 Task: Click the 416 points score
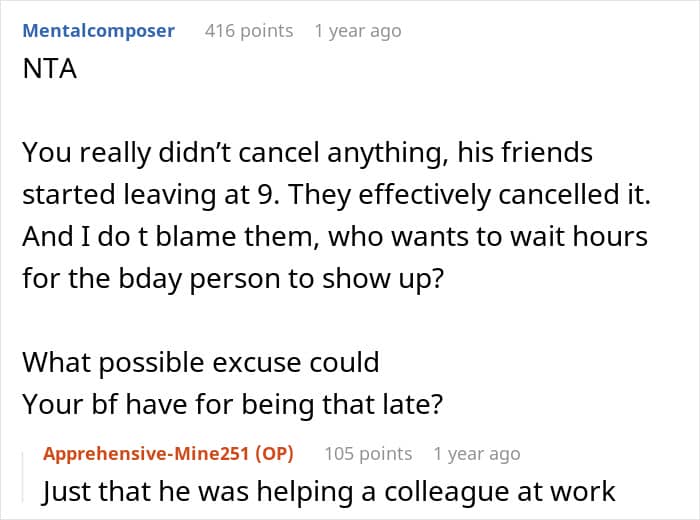tap(249, 31)
